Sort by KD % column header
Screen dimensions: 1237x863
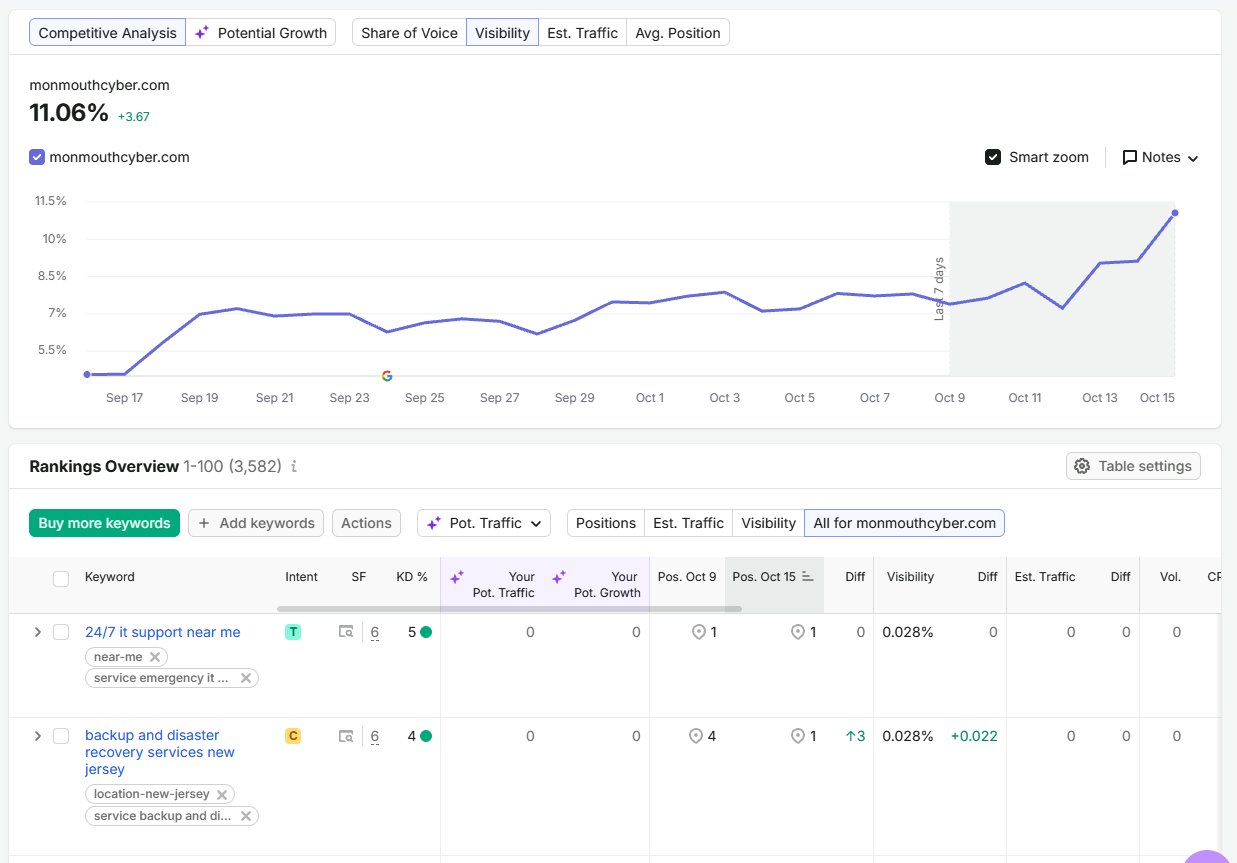412,577
